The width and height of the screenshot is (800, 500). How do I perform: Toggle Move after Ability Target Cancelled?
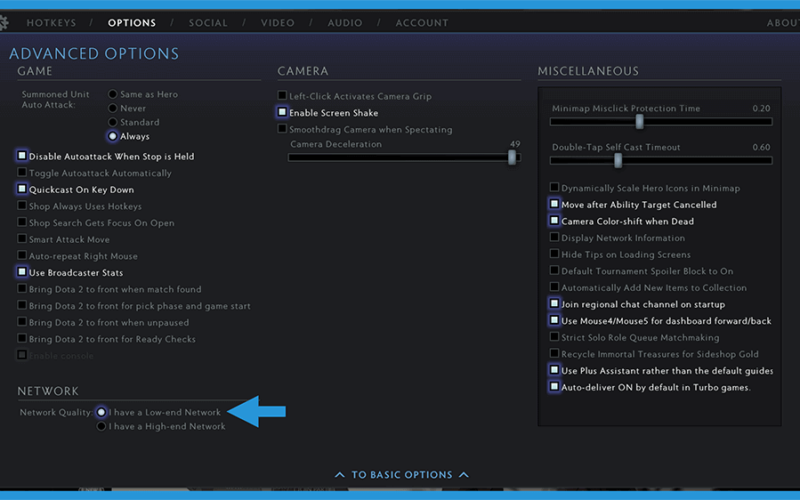click(x=554, y=204)
